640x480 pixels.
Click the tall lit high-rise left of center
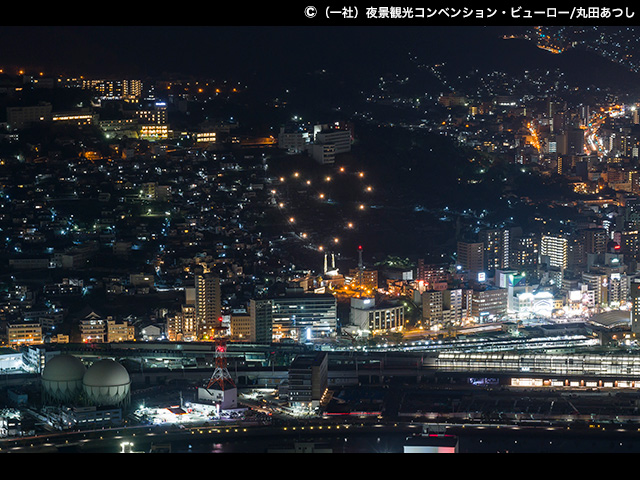208,299
